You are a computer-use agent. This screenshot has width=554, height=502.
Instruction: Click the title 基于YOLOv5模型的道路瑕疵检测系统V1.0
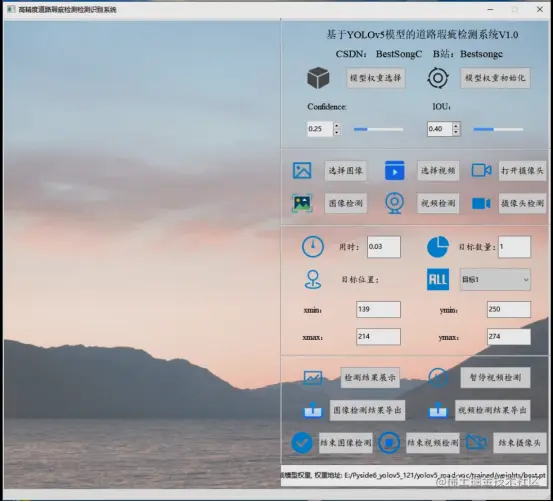coord(422,35)
